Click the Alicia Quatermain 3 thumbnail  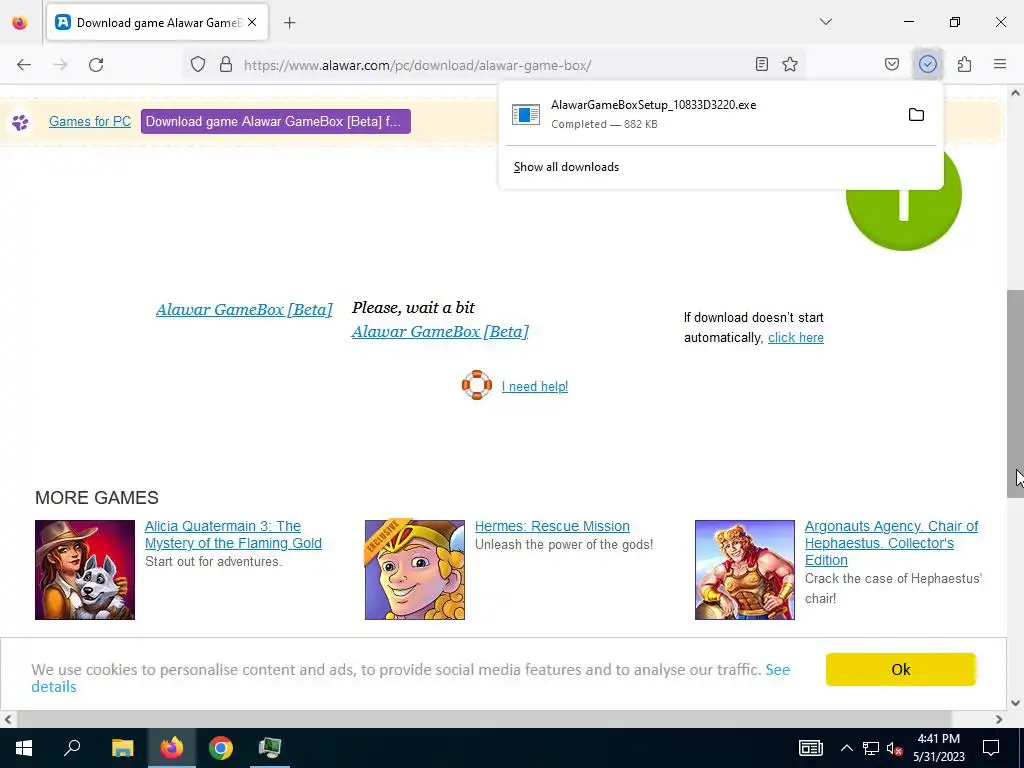[85, 570]
